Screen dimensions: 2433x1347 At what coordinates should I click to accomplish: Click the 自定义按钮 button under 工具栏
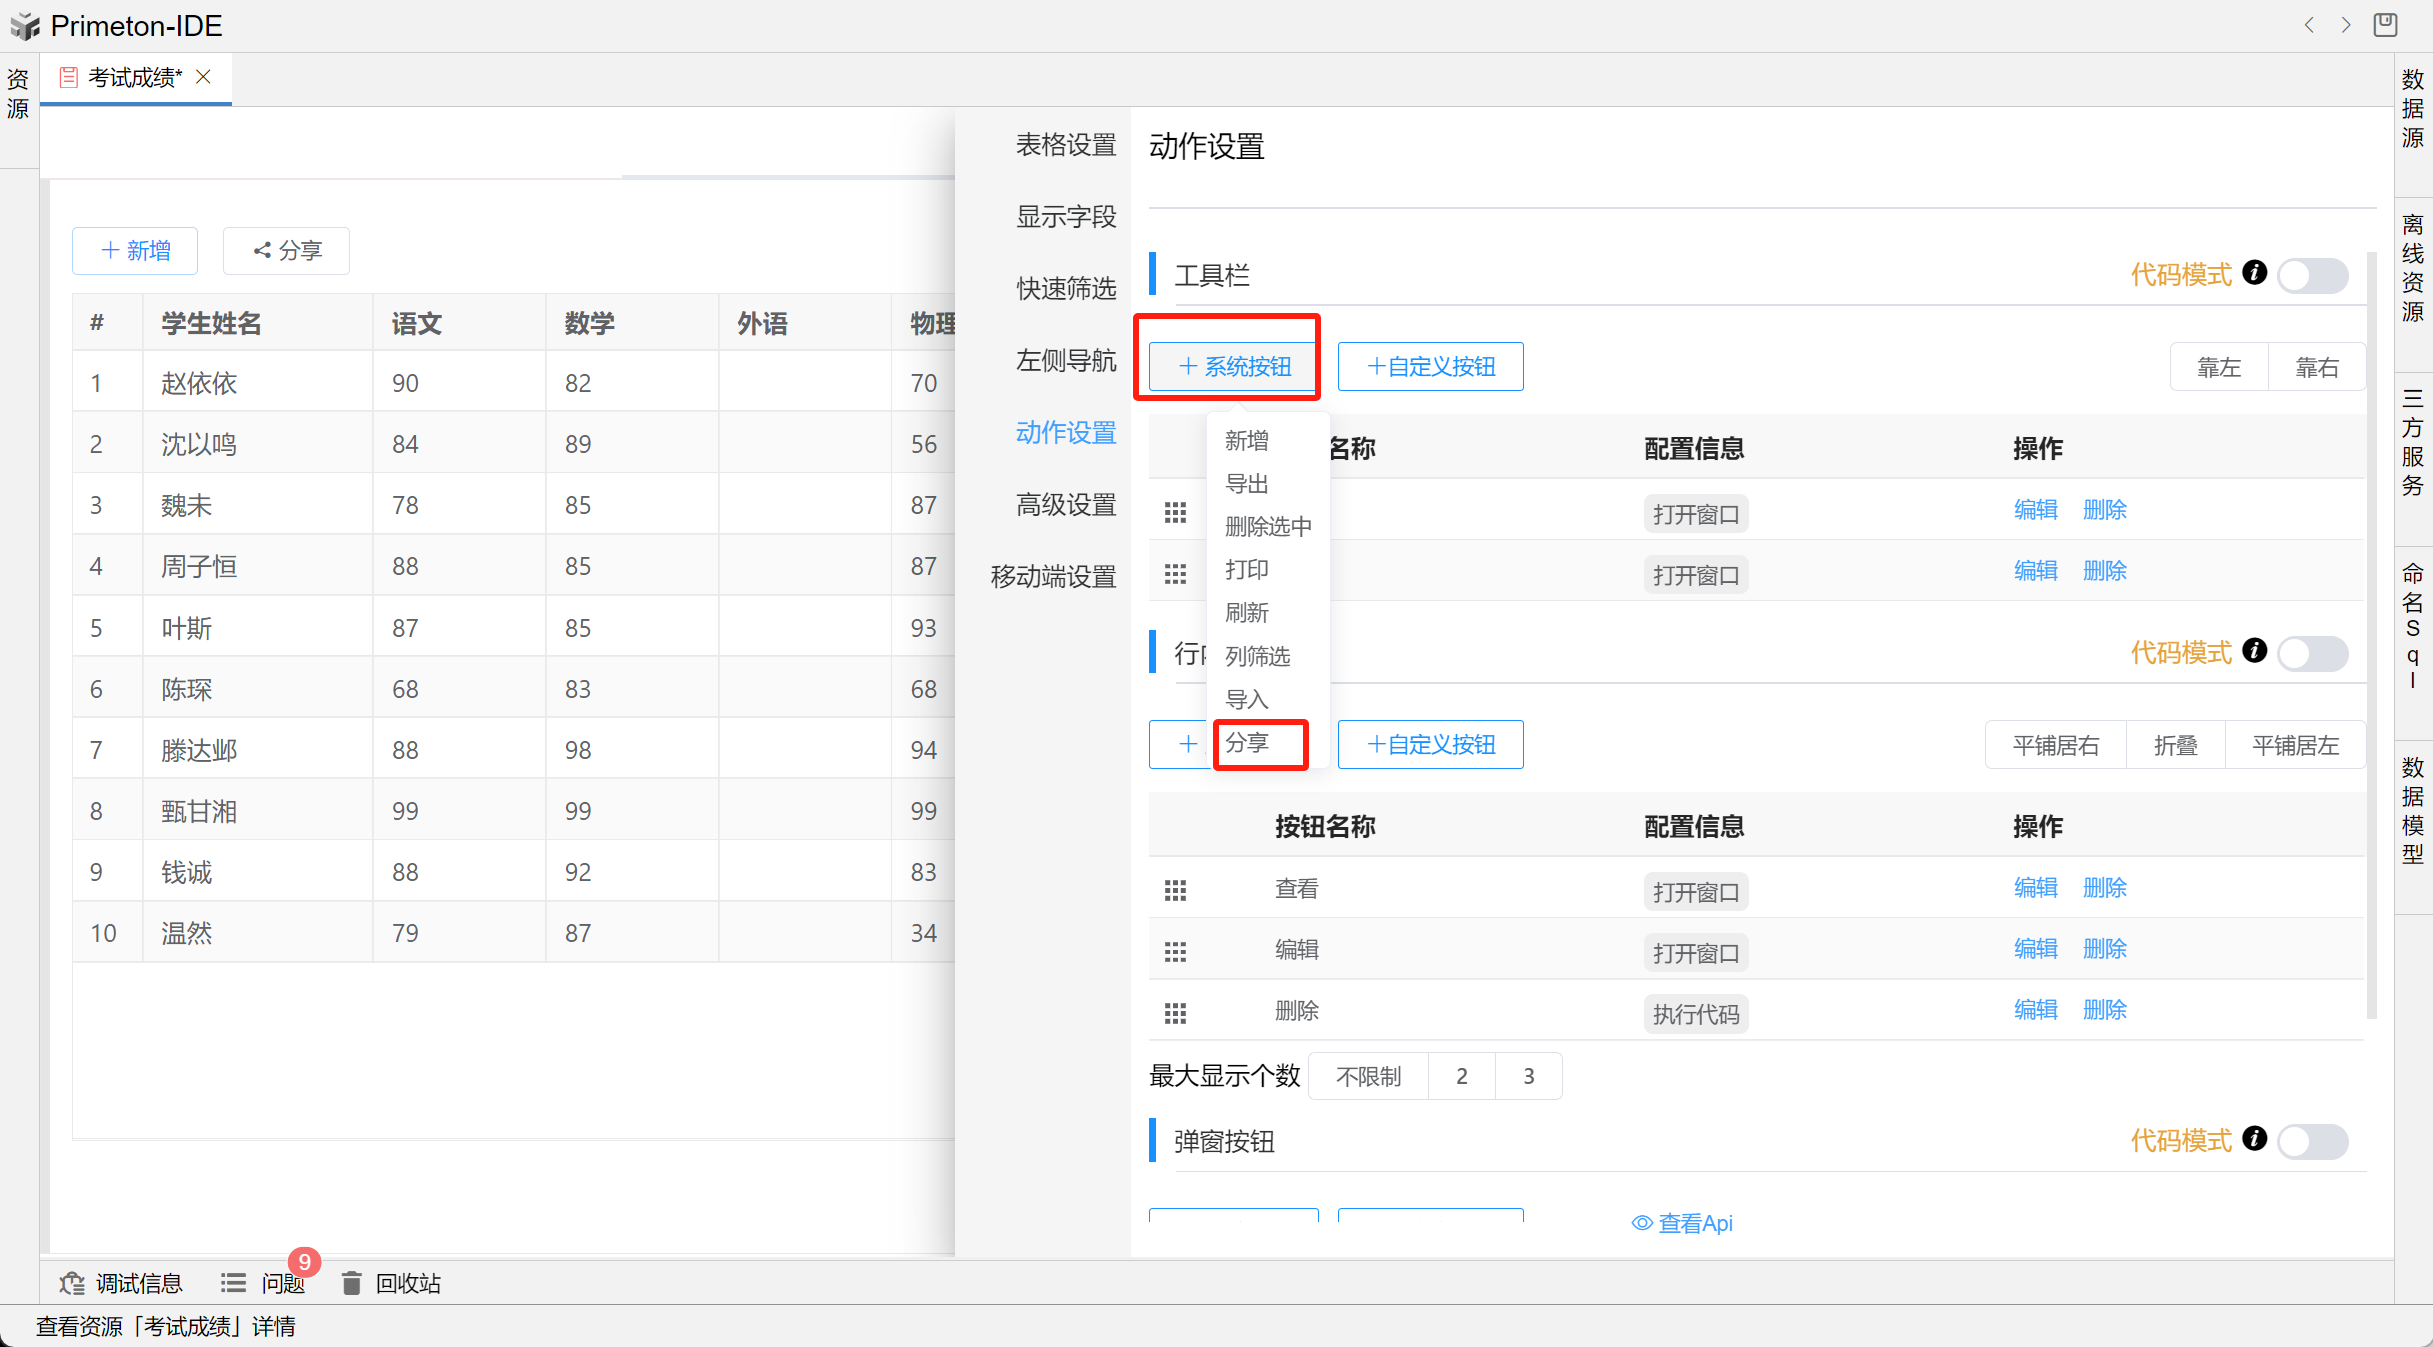coord(1430,366)
